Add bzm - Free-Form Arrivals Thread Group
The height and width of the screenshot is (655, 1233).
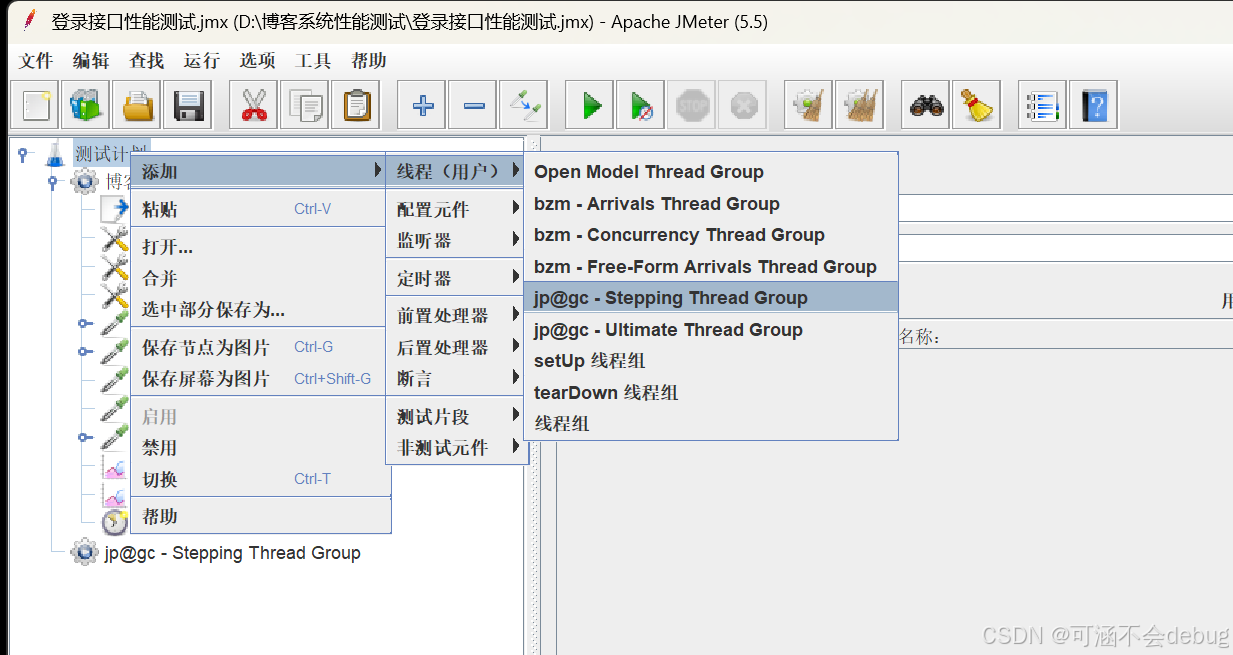pos(711,267)
